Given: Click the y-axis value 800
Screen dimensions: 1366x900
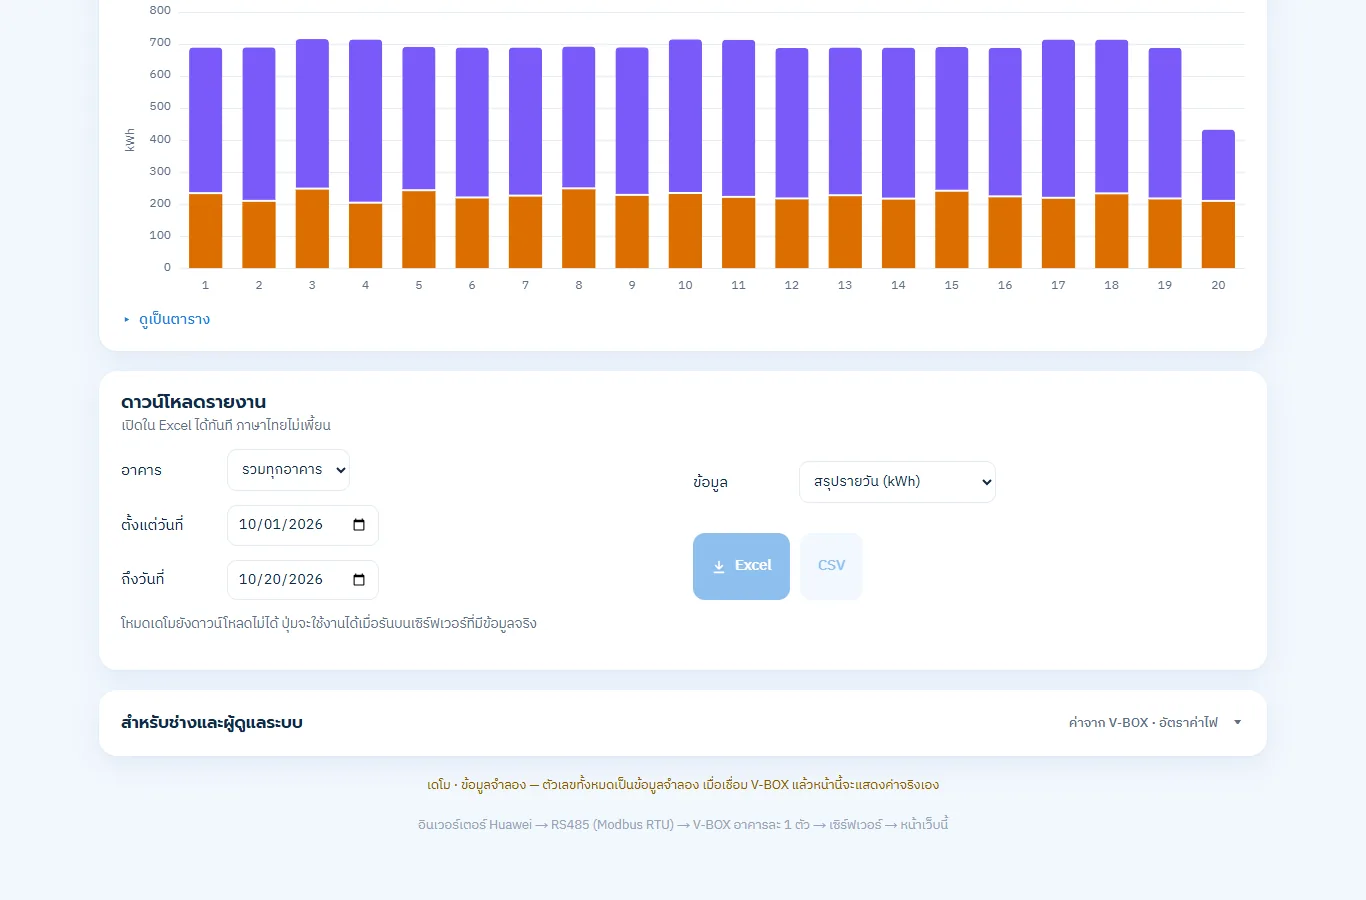Looking at the screenshot, I should [x=160, y=11].
